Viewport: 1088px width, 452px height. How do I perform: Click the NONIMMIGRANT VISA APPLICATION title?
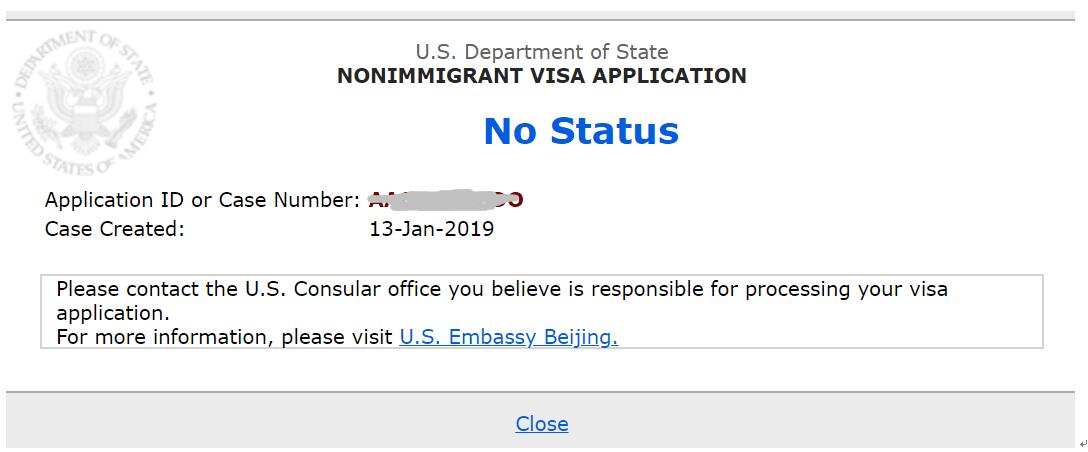tap(542, 76)
